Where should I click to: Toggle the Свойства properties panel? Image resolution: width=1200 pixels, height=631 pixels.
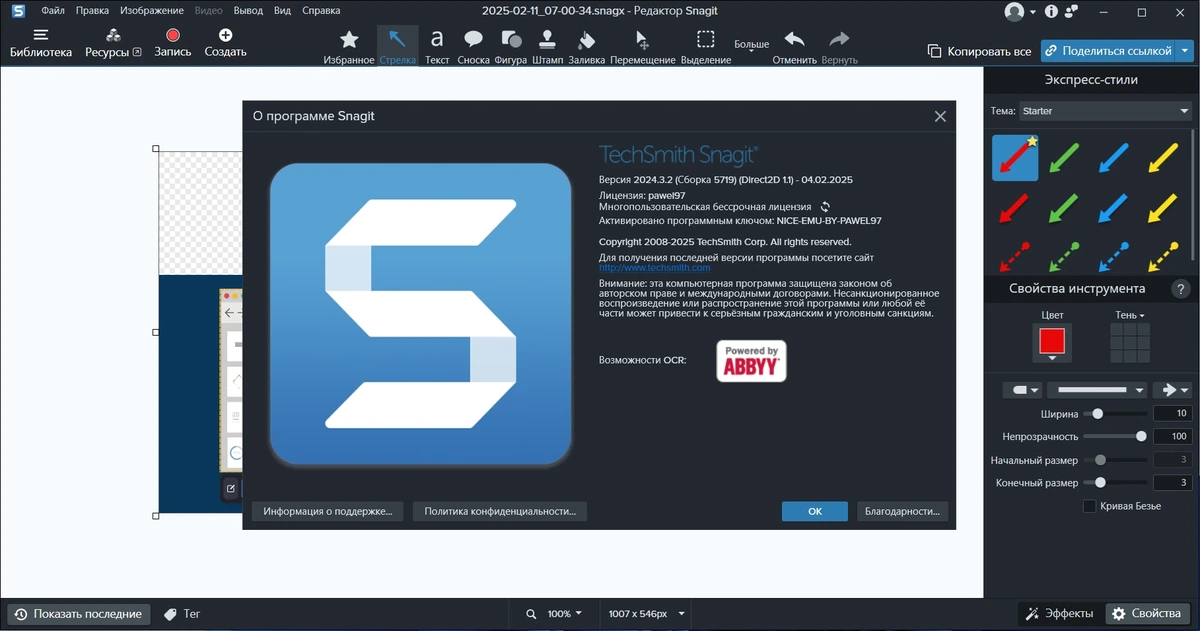pyautogui.click(x=1148, y=614)
